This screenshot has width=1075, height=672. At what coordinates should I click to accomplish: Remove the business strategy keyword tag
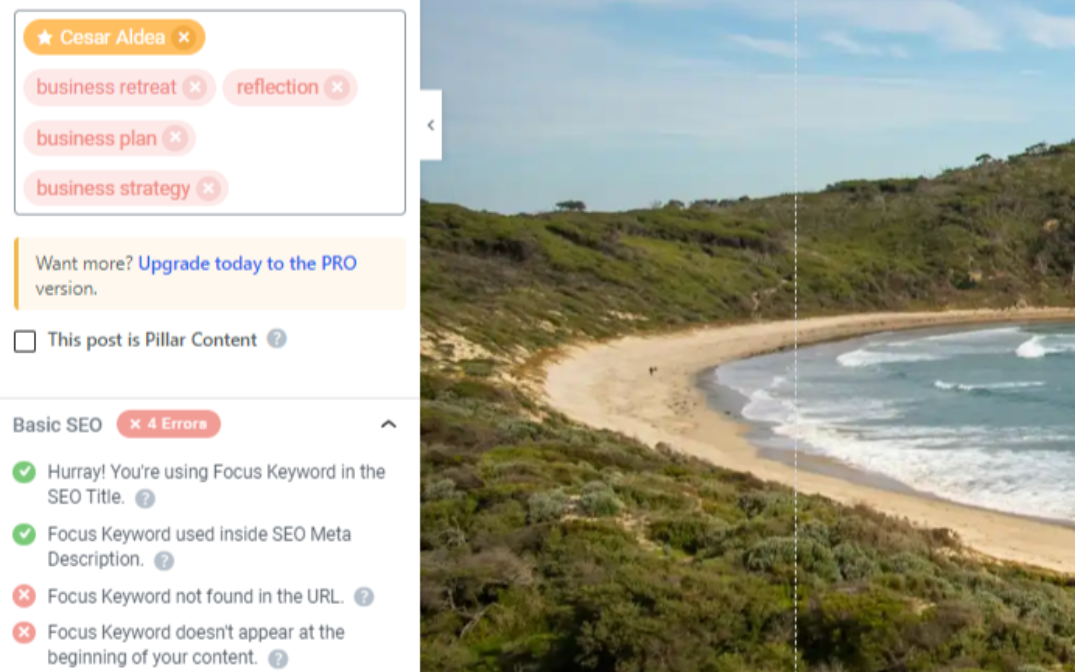click(208, 188)
